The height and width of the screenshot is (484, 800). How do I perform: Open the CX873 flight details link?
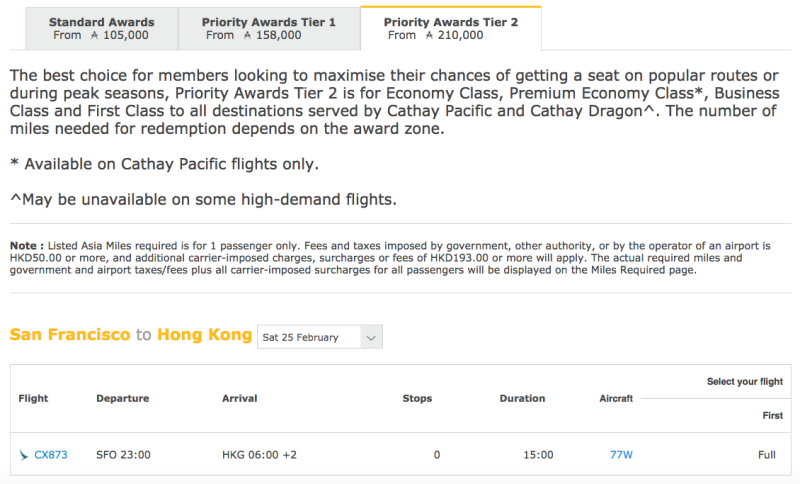point(51,455)
